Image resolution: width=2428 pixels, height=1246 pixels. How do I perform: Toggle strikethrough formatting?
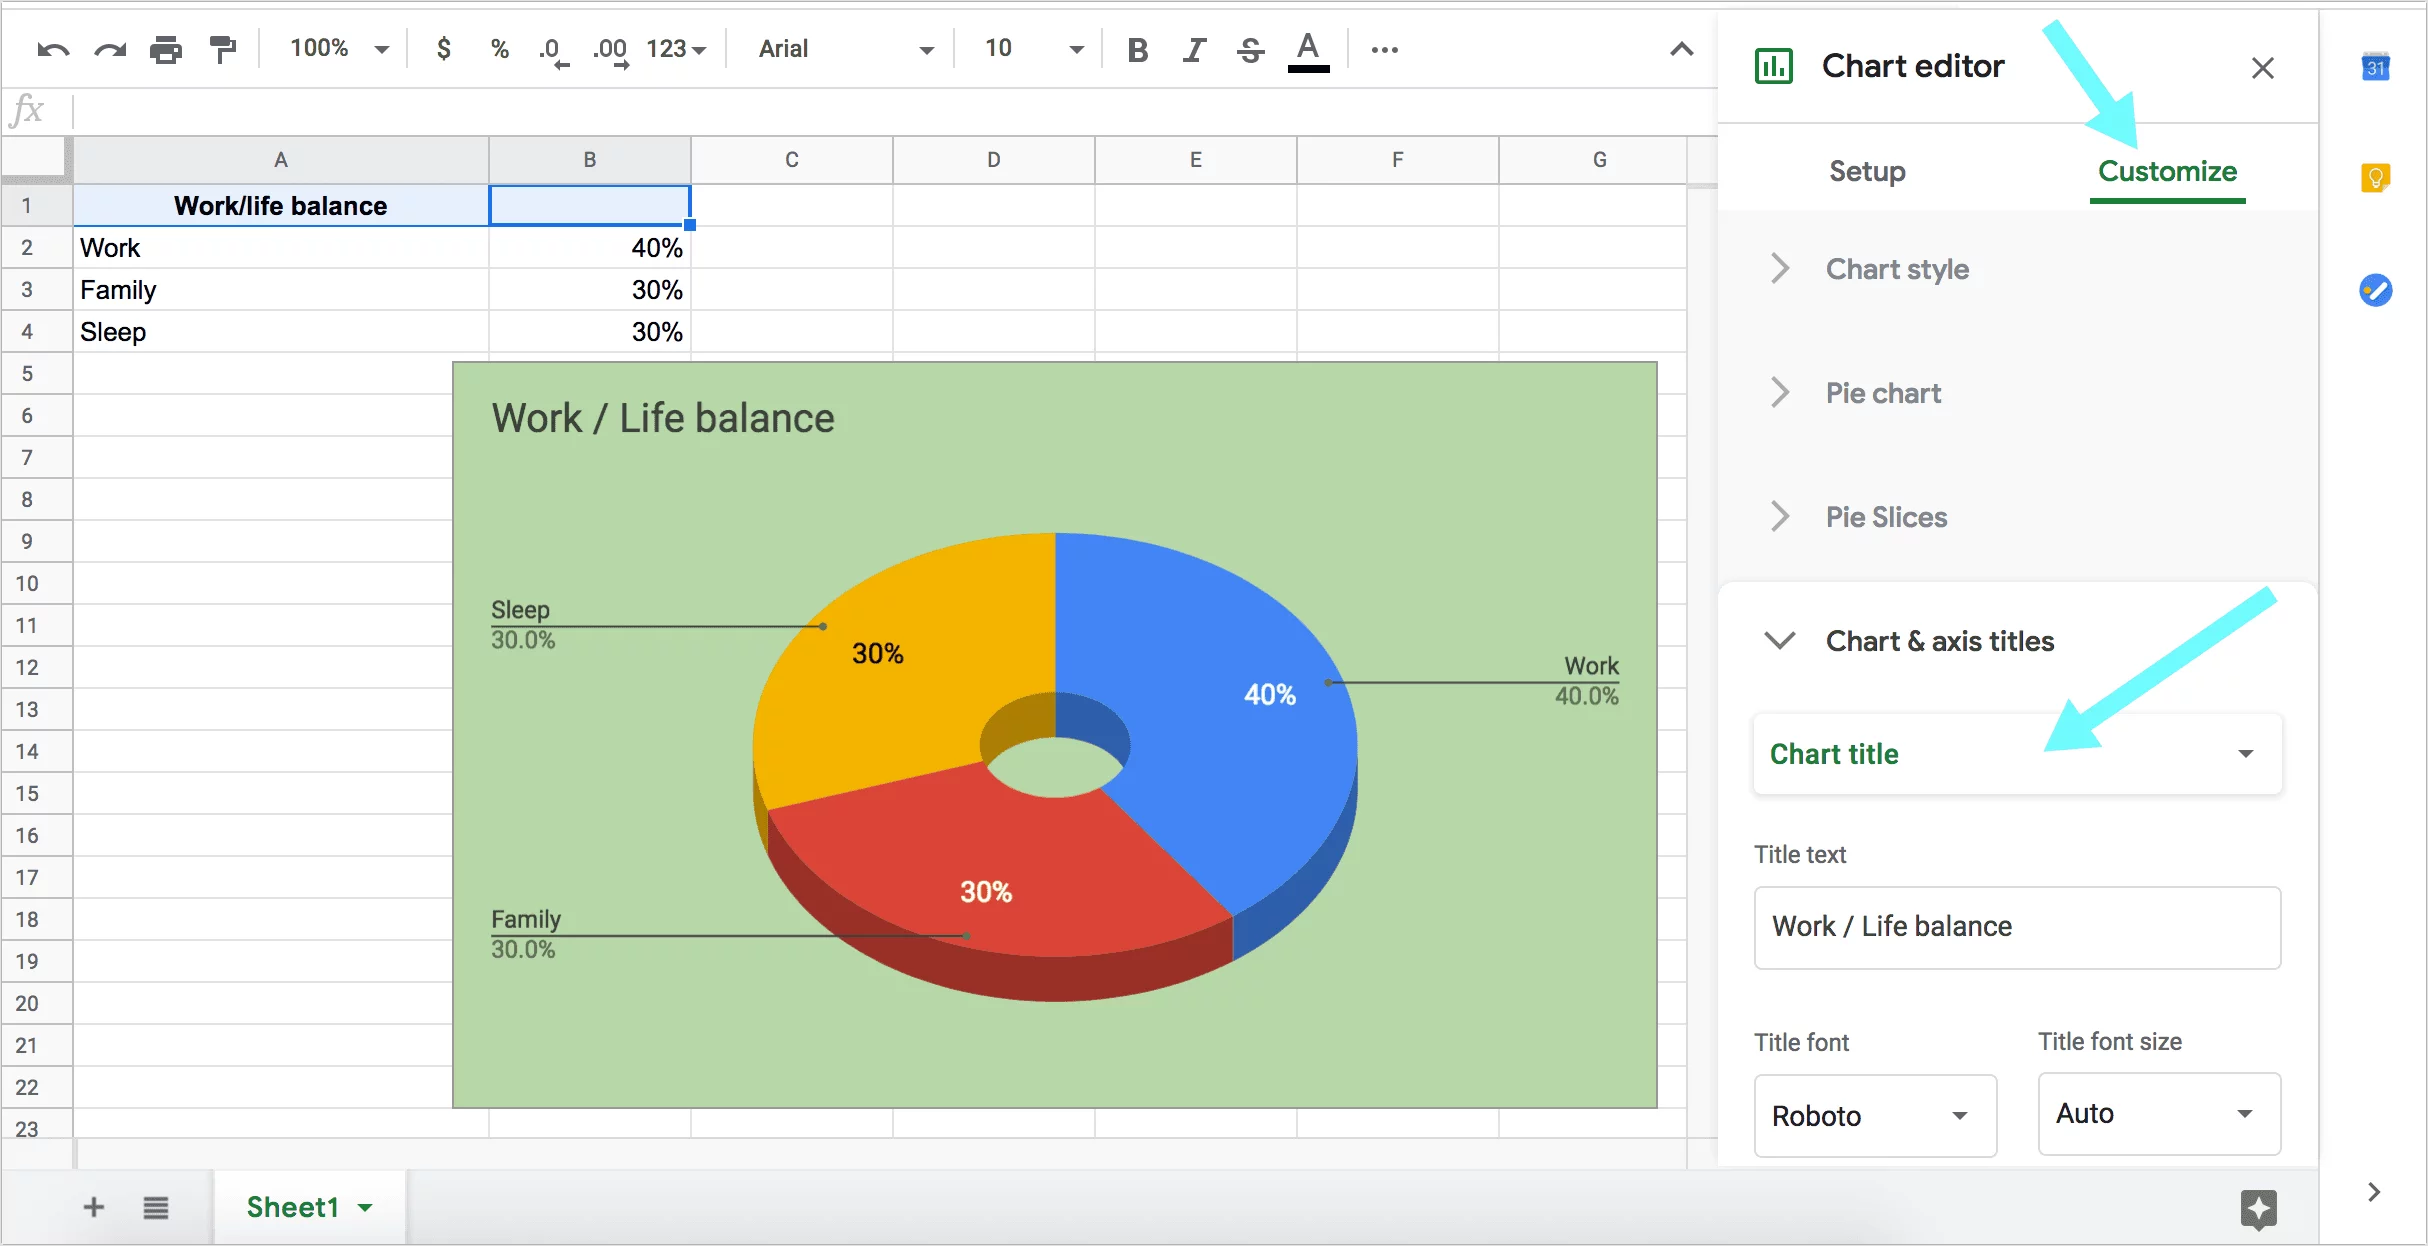point(1250,49)
